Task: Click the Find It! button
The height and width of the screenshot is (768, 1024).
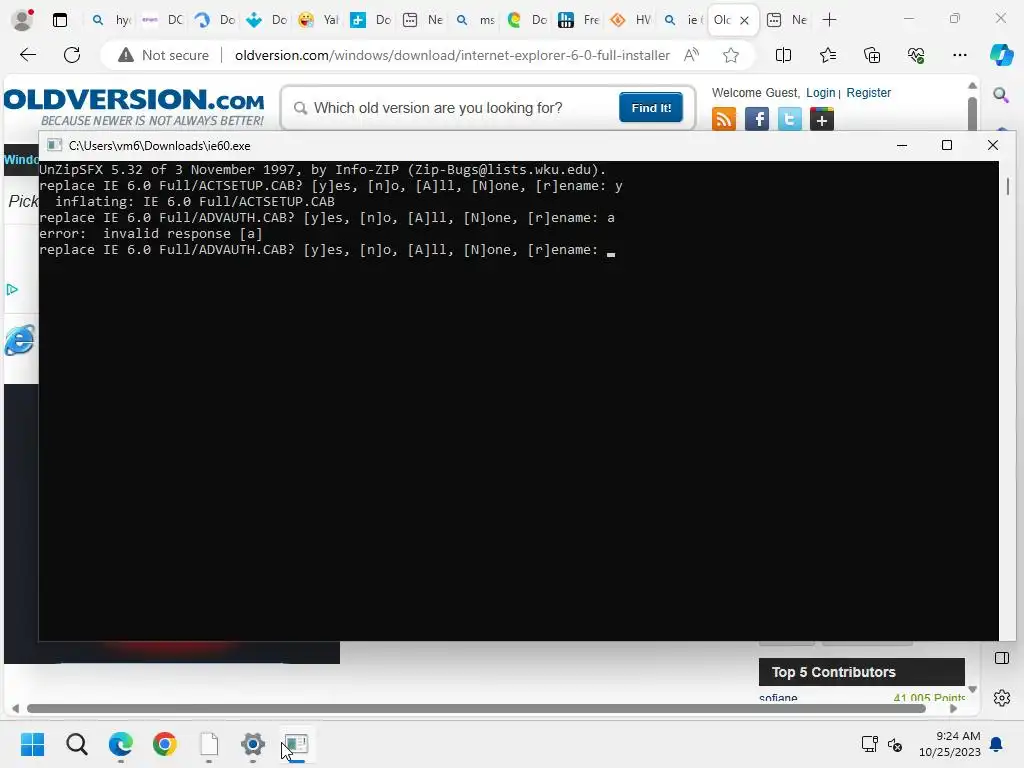Action: [650, 108]
